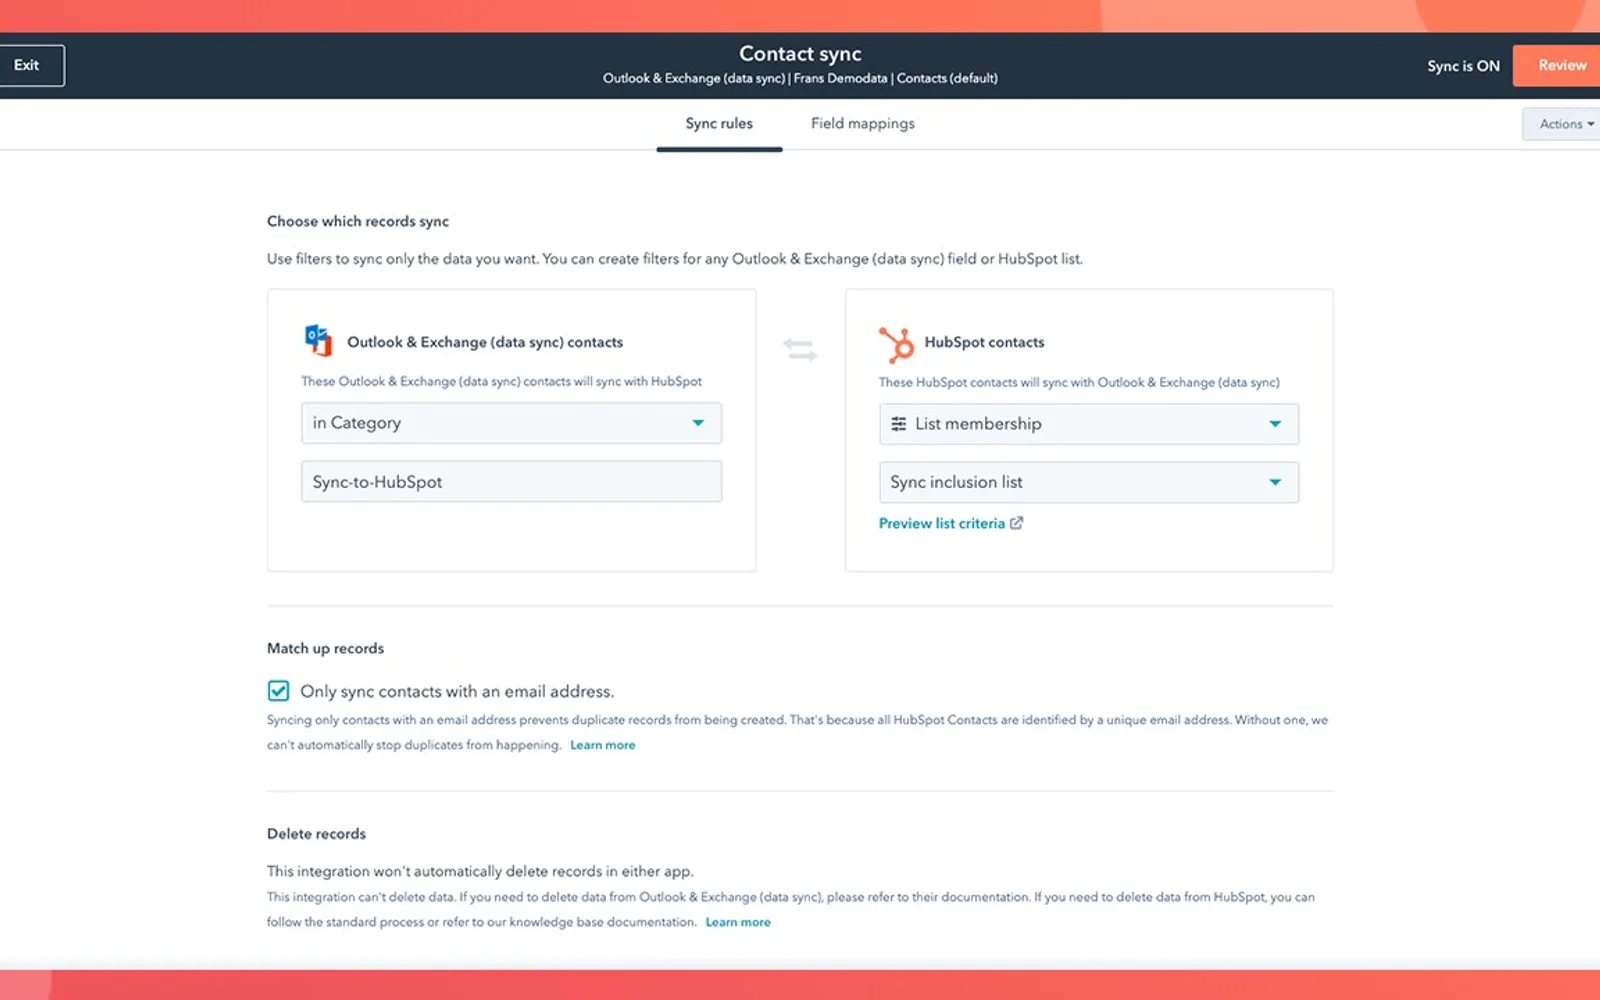Switch to the Sync rules tab
This screenshot has width=1600, height=1000.
tap(719, 124)
